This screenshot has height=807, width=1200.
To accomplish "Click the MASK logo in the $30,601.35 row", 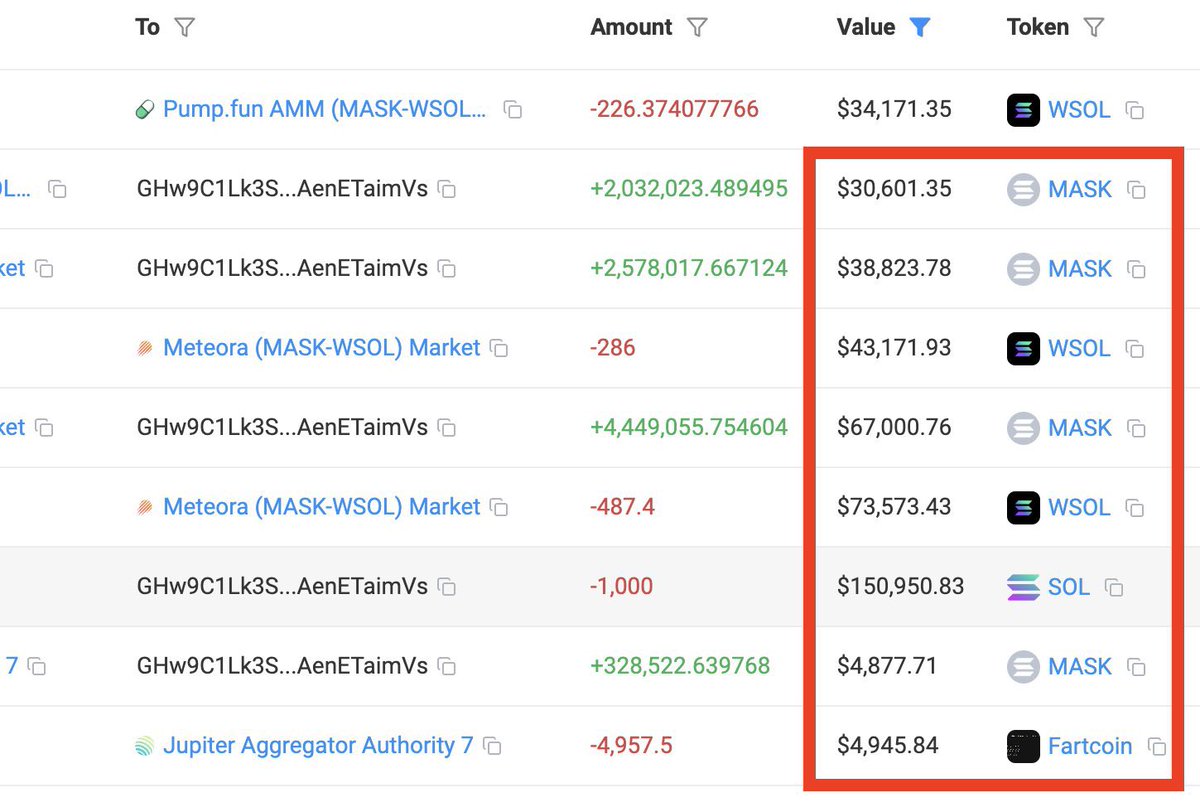I will (1023, 189).
